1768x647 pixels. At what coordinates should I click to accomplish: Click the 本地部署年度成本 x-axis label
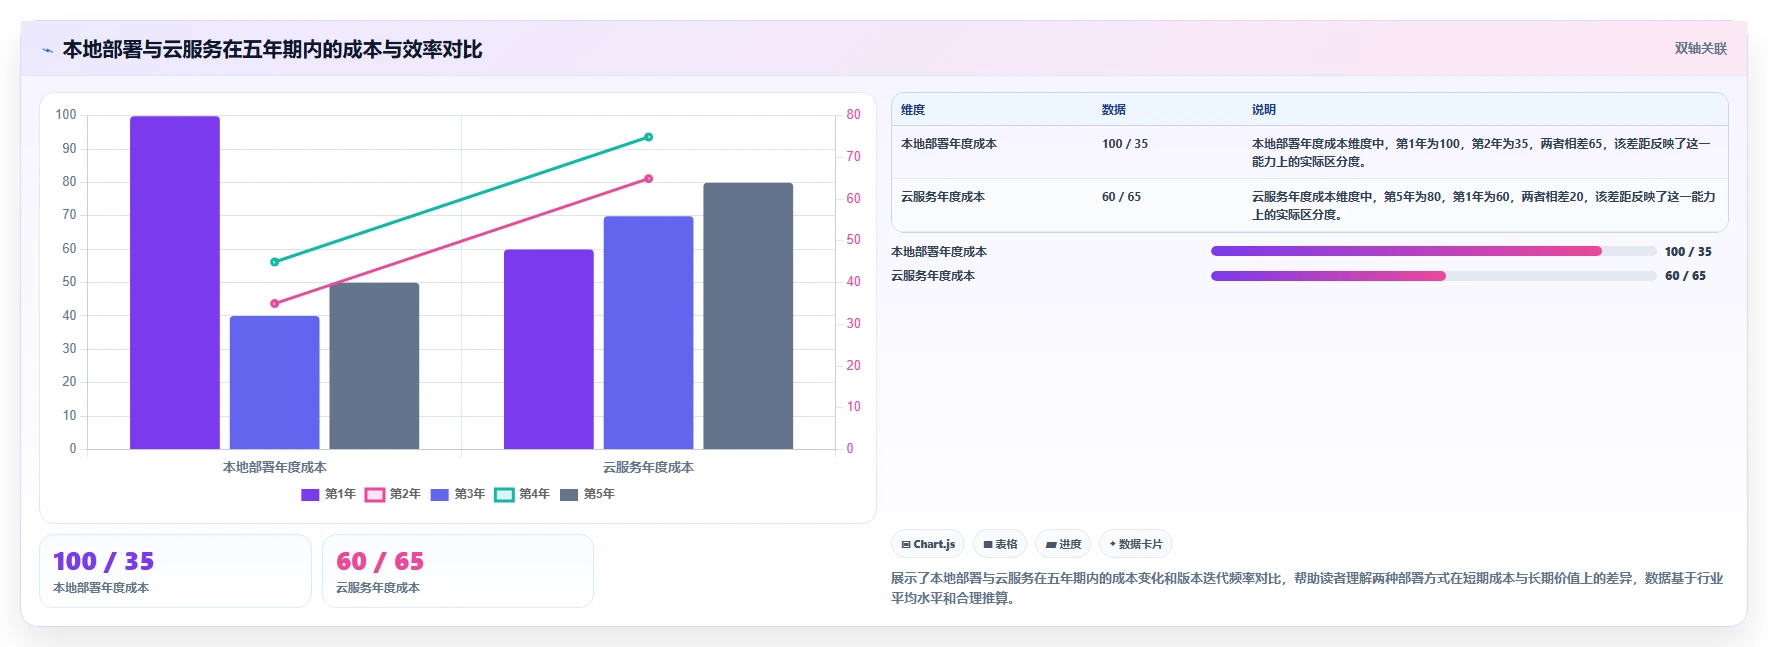[275, 467]
